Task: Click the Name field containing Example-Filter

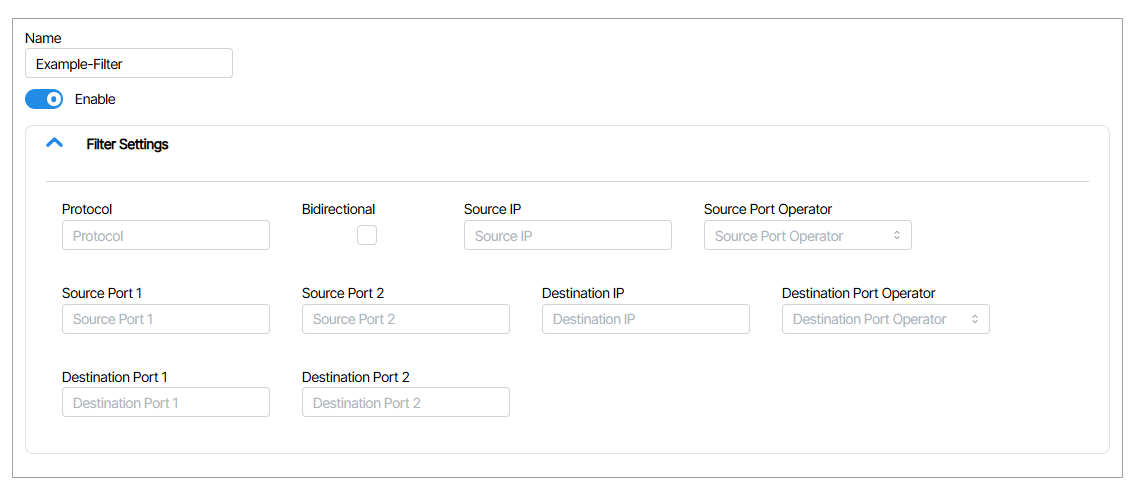Action: pos(128,64)
